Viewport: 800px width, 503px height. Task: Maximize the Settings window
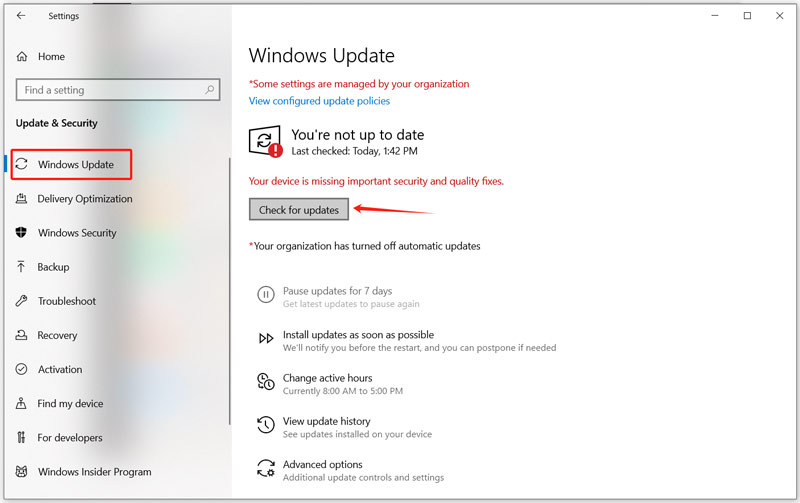[x=747, y=16]
